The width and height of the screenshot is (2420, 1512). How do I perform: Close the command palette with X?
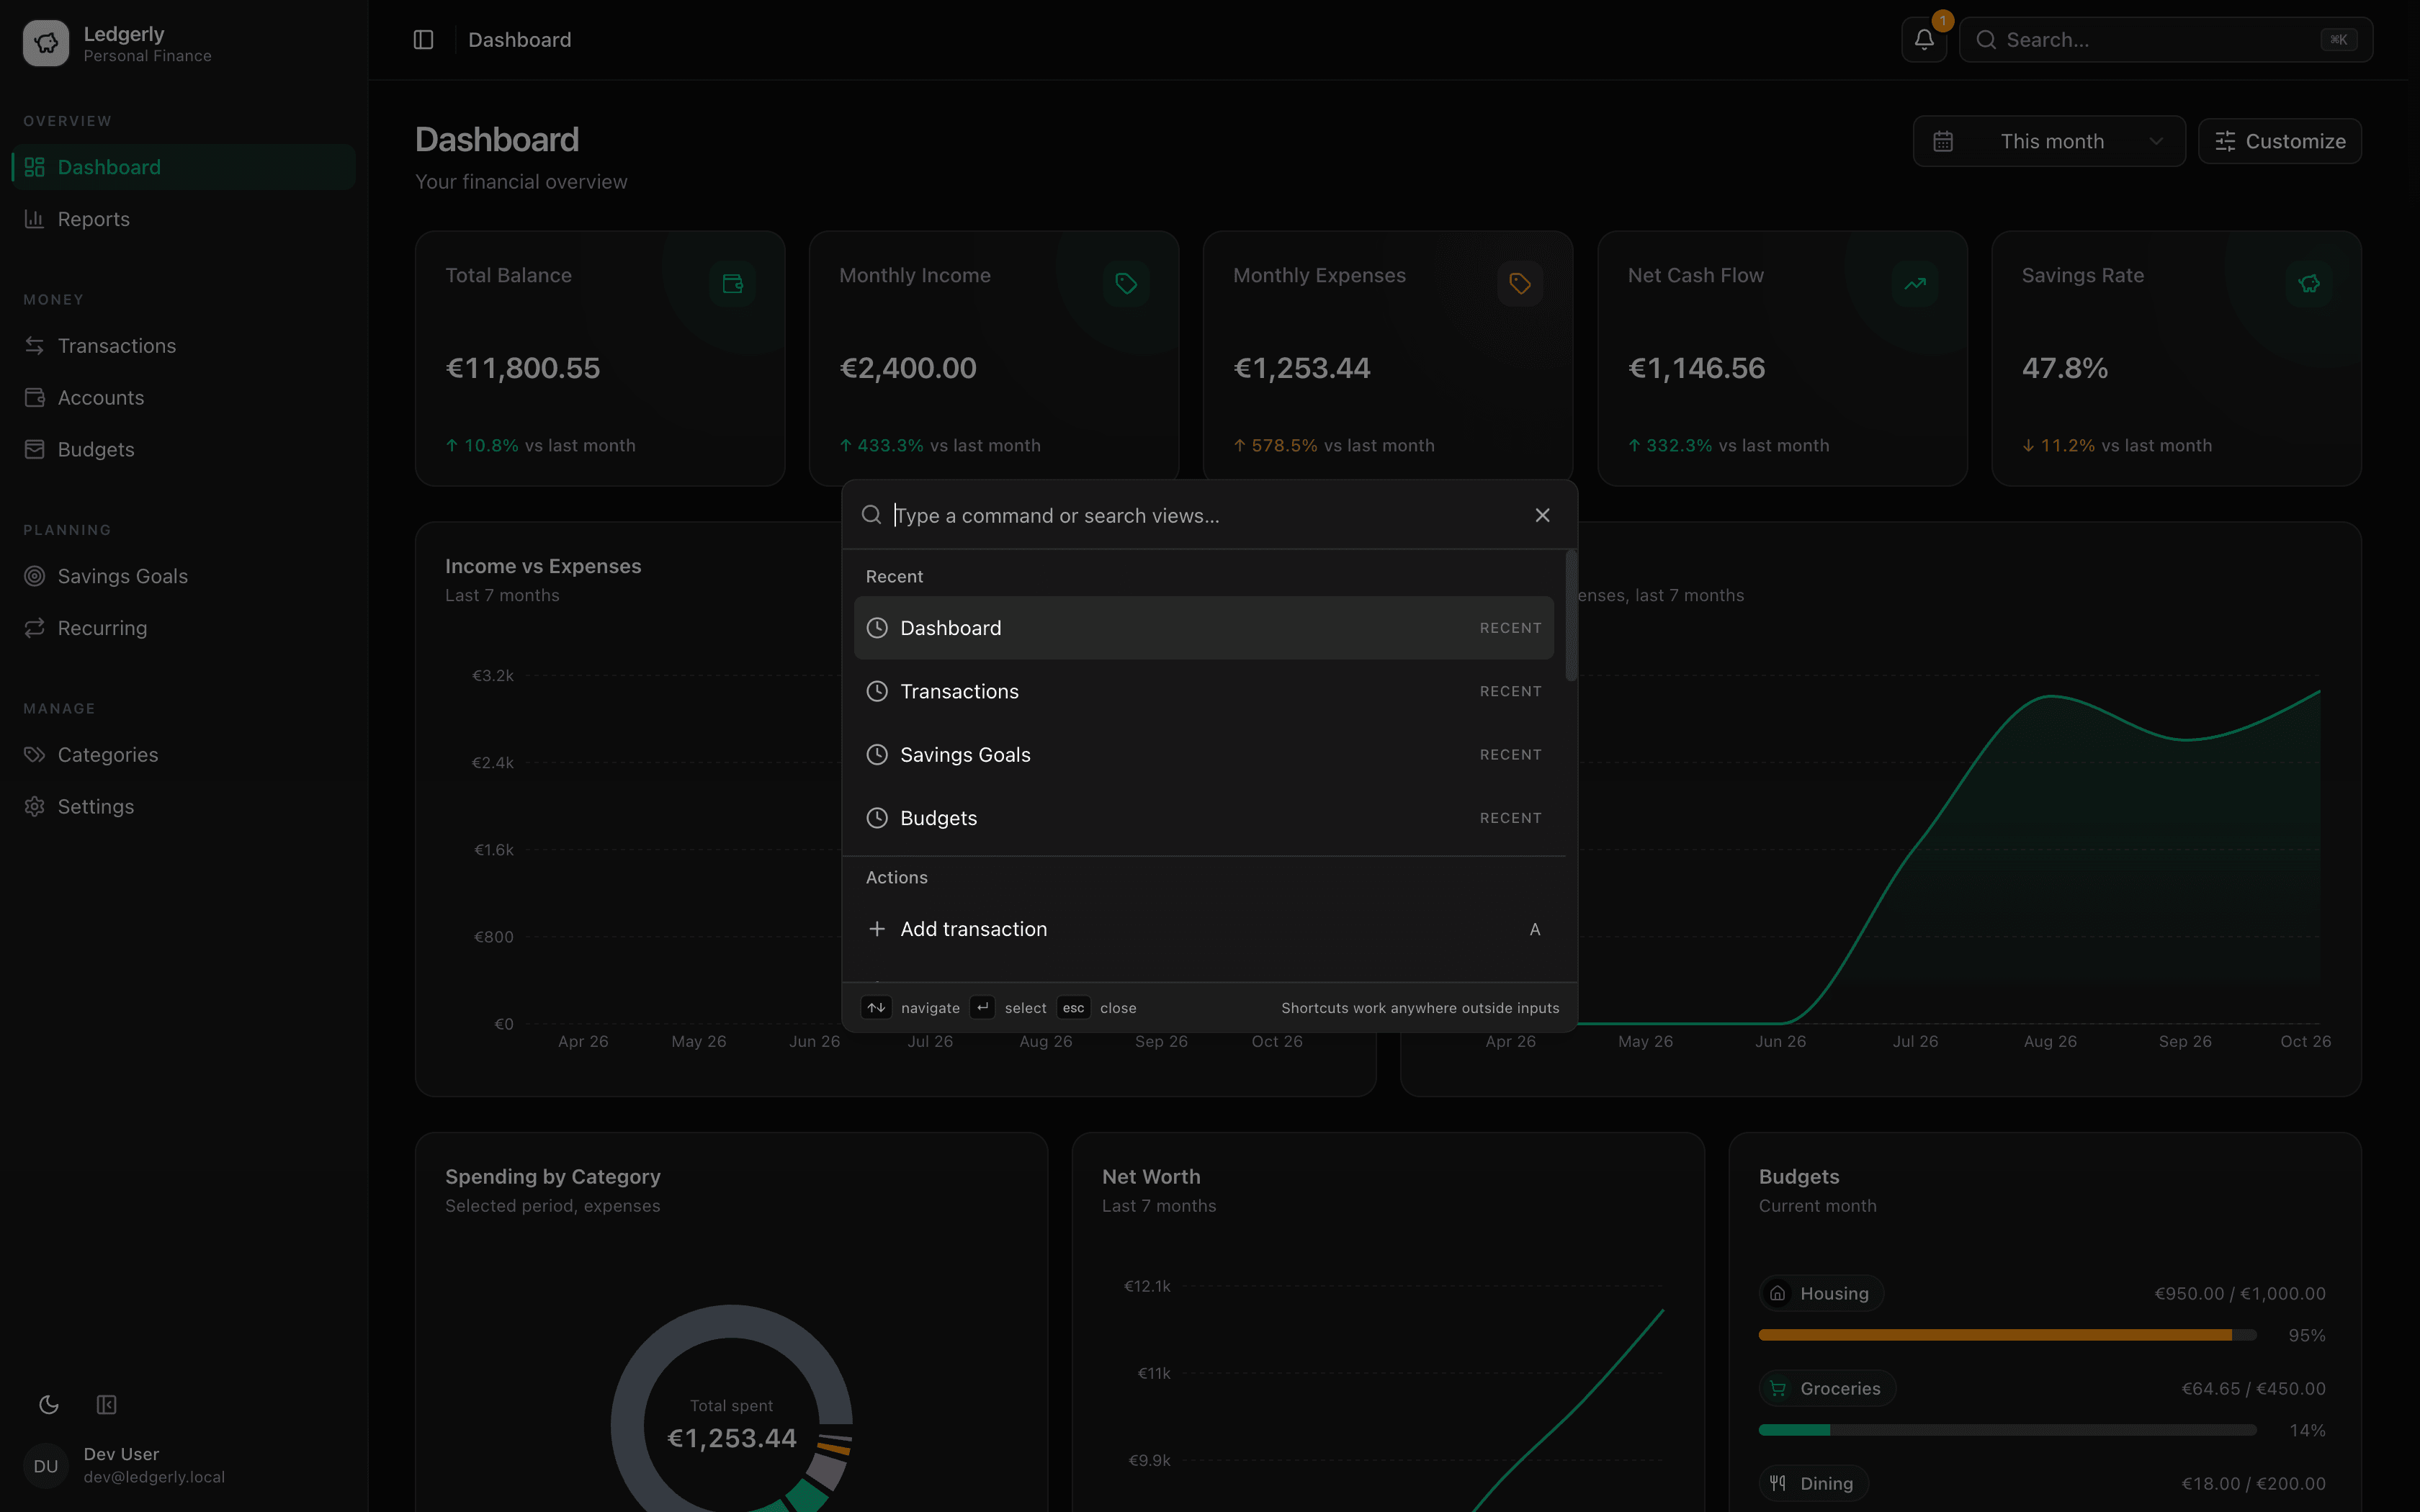click(1542, 515)
